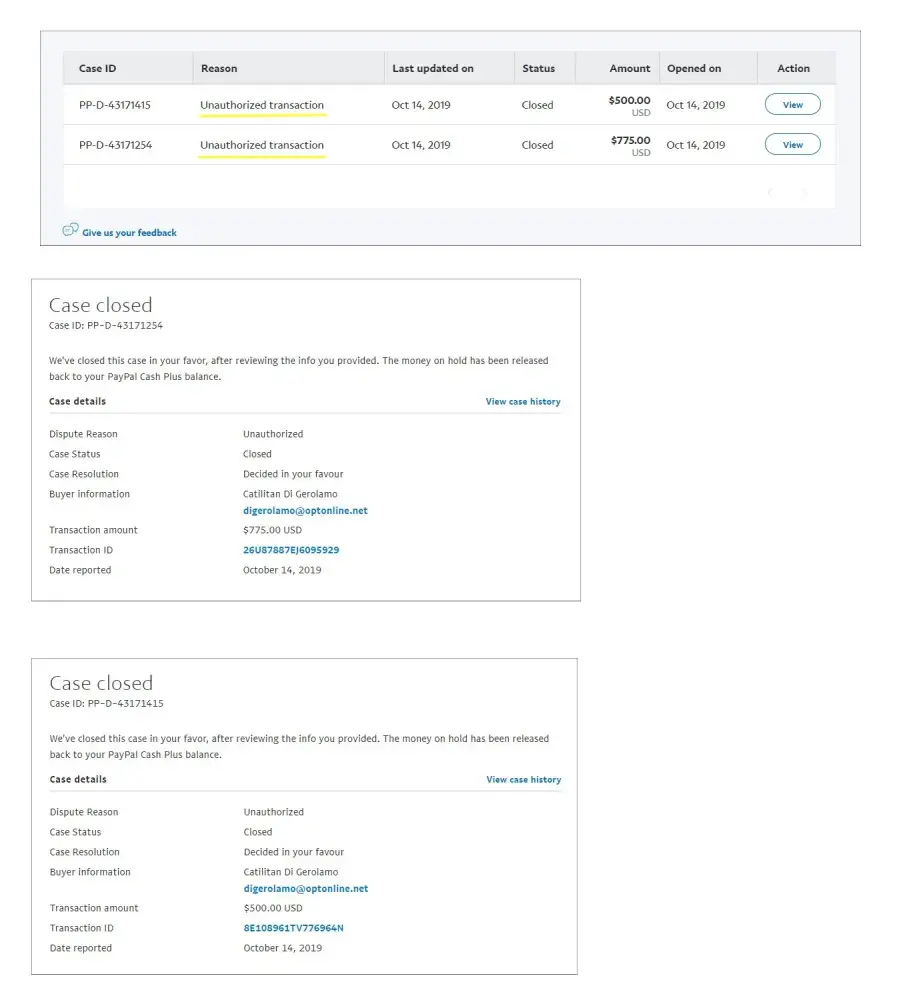This screenshot has height=1000, width=901.
Task: Click buyer email in the $500.00 case
Action: tap(306, 889)
